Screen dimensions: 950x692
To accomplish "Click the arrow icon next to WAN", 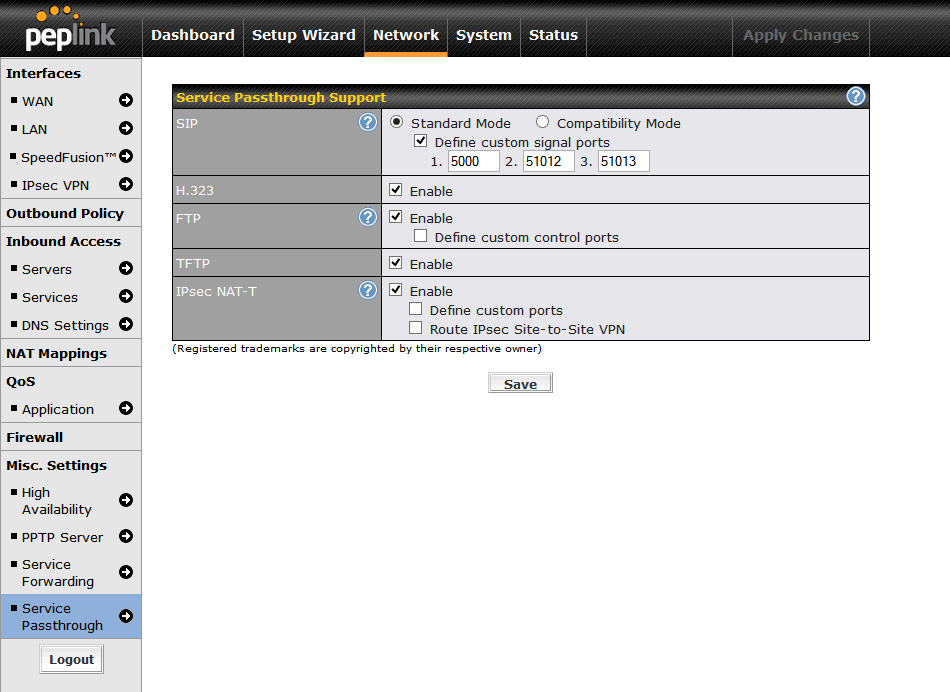I will coord(124,101).
